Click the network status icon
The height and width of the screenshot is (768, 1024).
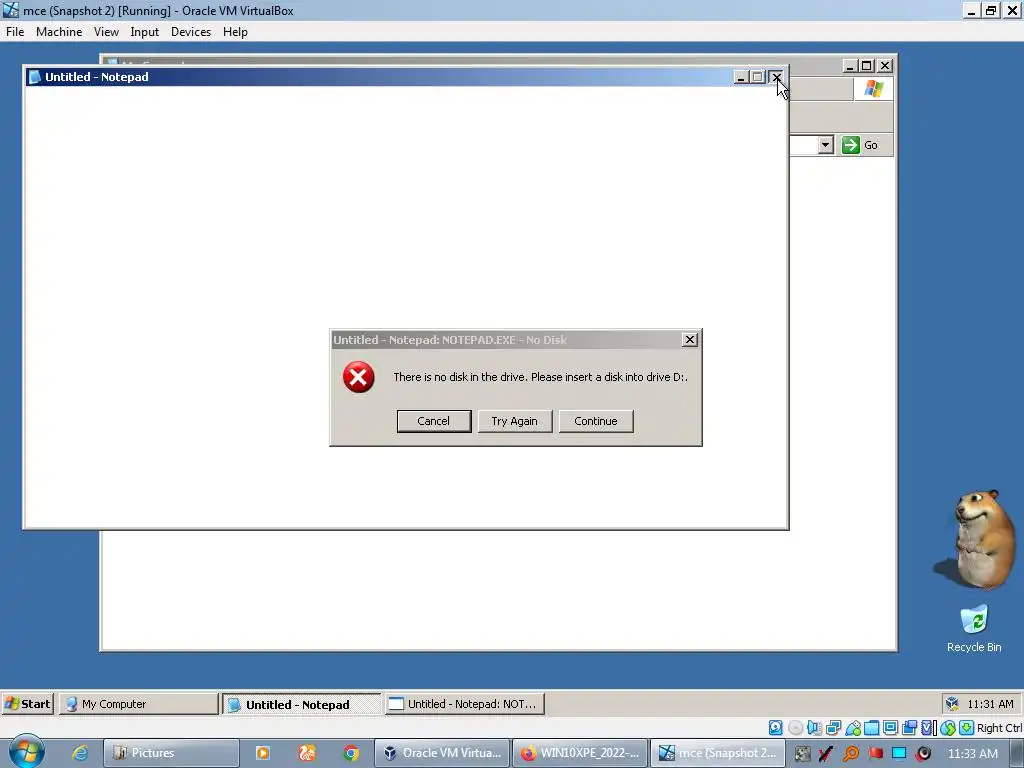point(833,728)
